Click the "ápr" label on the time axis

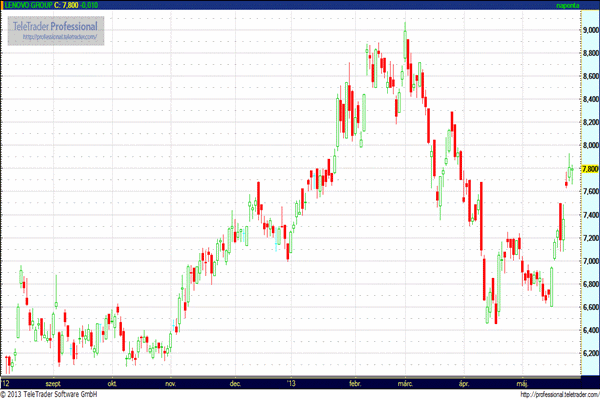pyautogui.click(x=463, y=383)
